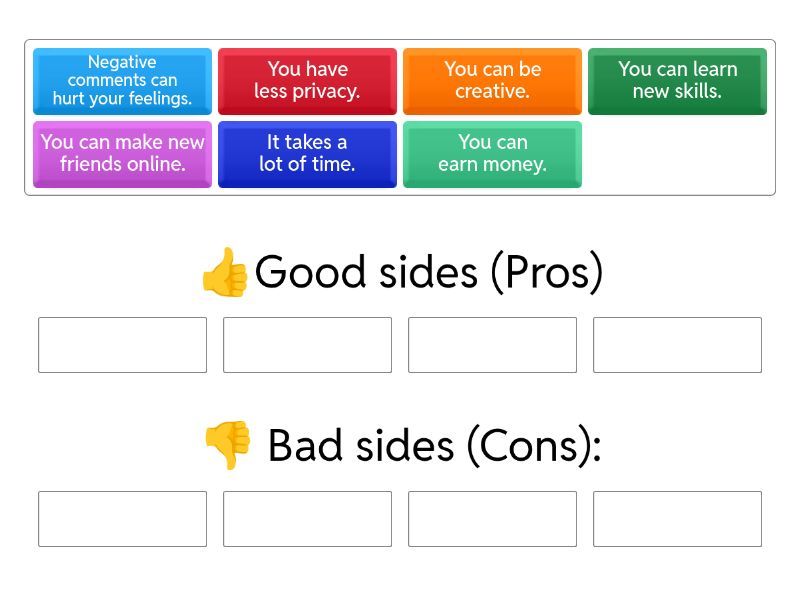
Task: Tap the 'You can make new friends online' tile
Action: (122, 154)
